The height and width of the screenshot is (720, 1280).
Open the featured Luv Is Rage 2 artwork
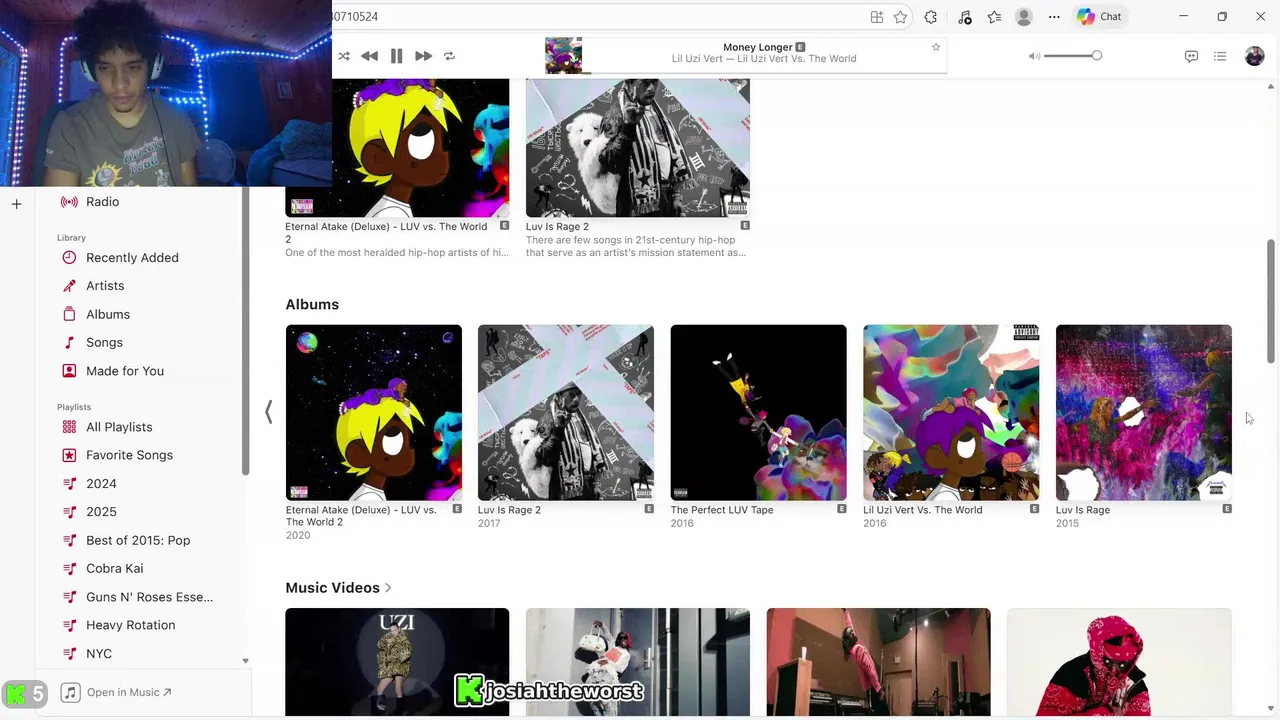pyautogui.click(x=638, y=147)
